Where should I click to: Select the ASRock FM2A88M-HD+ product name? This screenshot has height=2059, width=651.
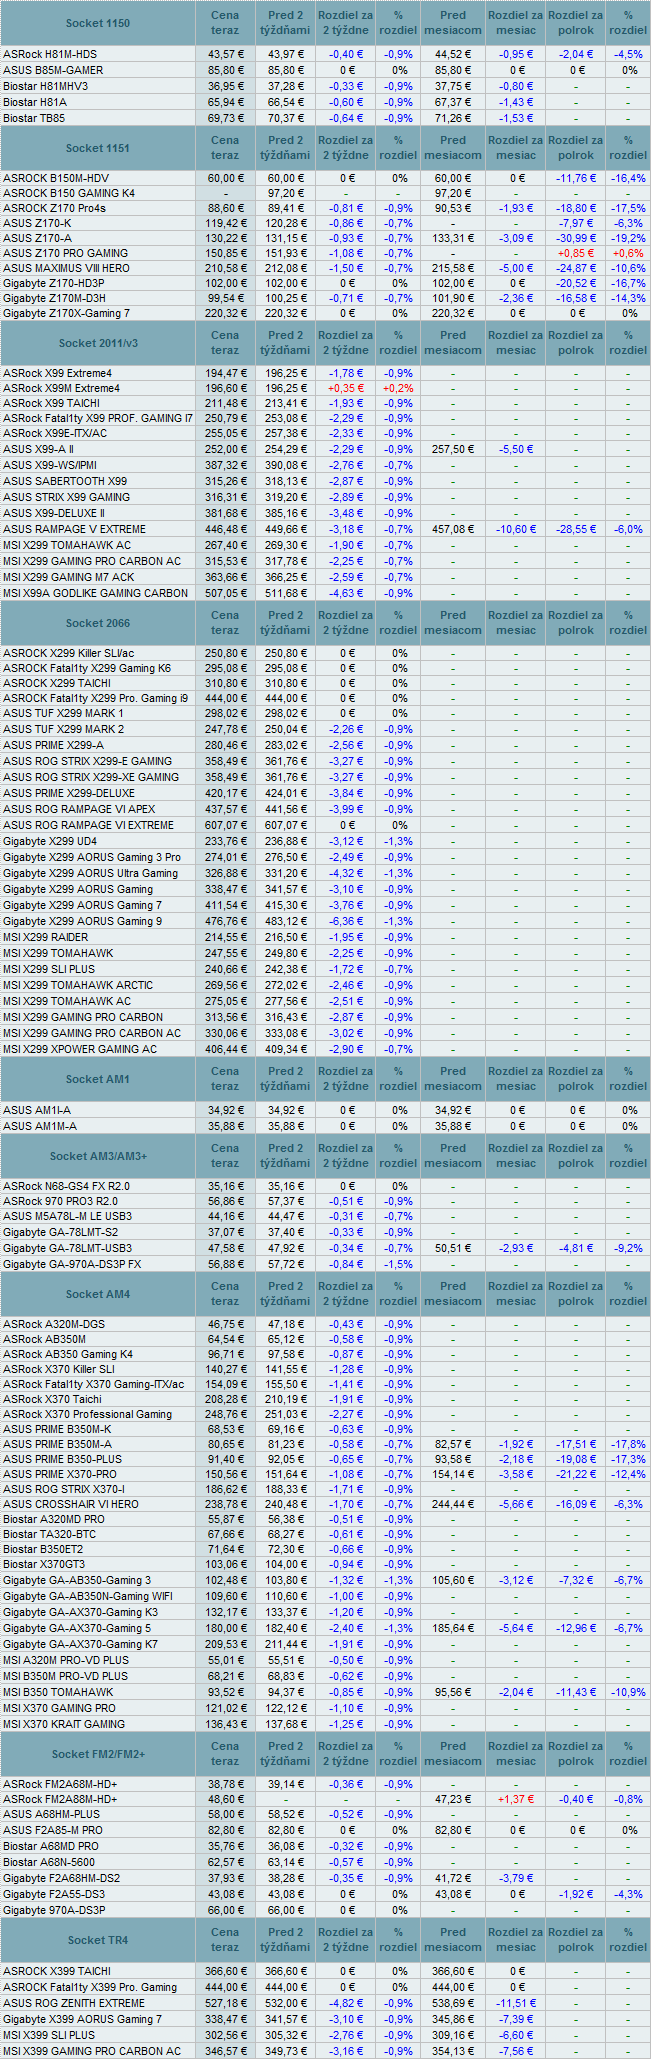(60, 1799)
